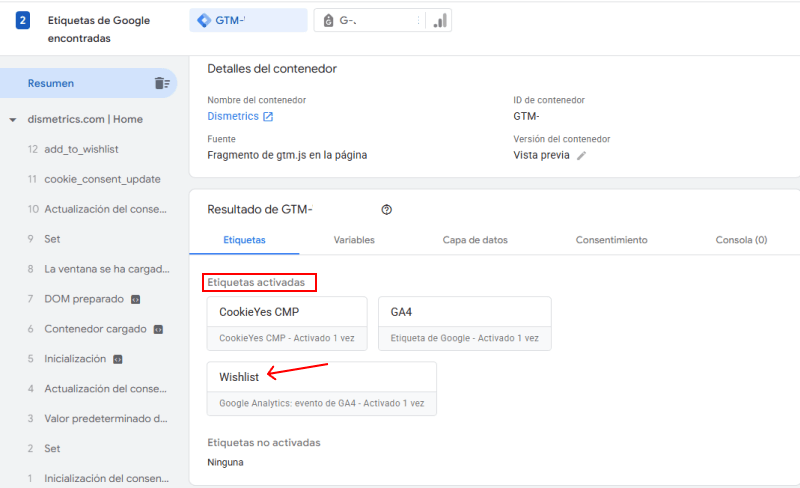
Task: Open the Wishlist tag card
Action: click(x=321, y=388)
